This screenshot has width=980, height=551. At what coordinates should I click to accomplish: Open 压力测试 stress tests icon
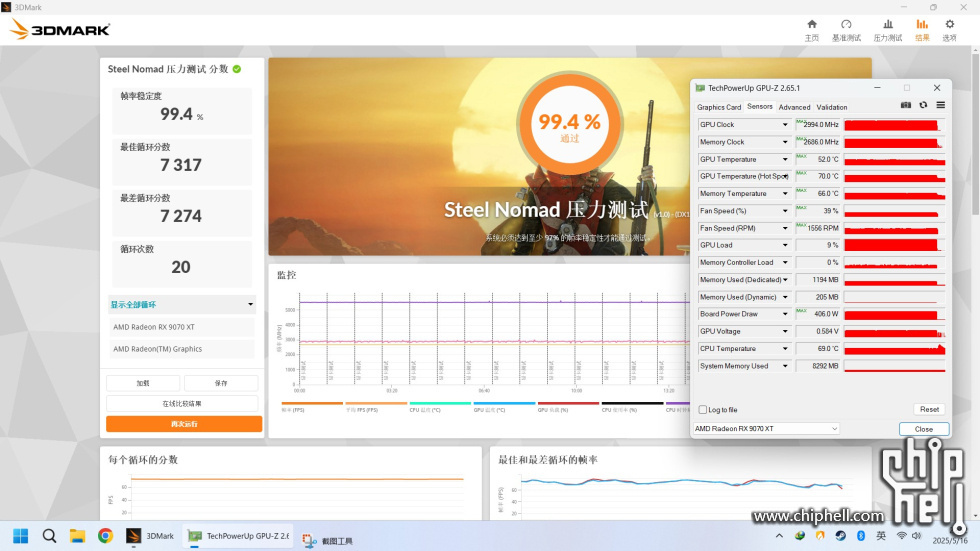coord(888,29)
